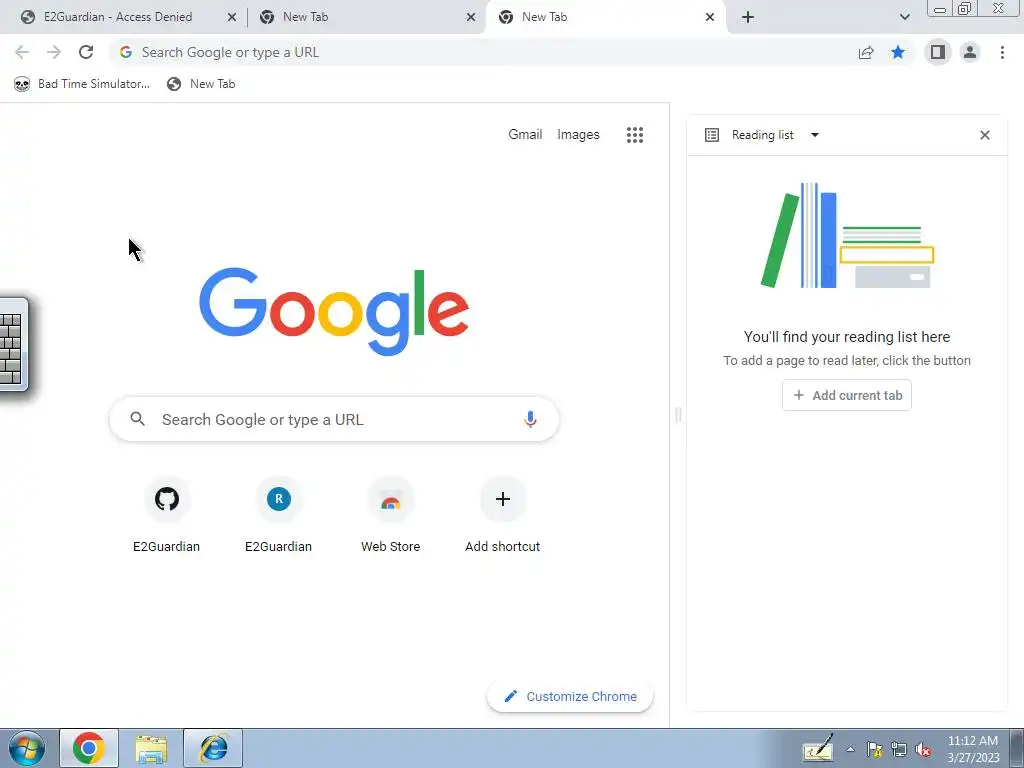Click the network tray icon

pos(899,749)
